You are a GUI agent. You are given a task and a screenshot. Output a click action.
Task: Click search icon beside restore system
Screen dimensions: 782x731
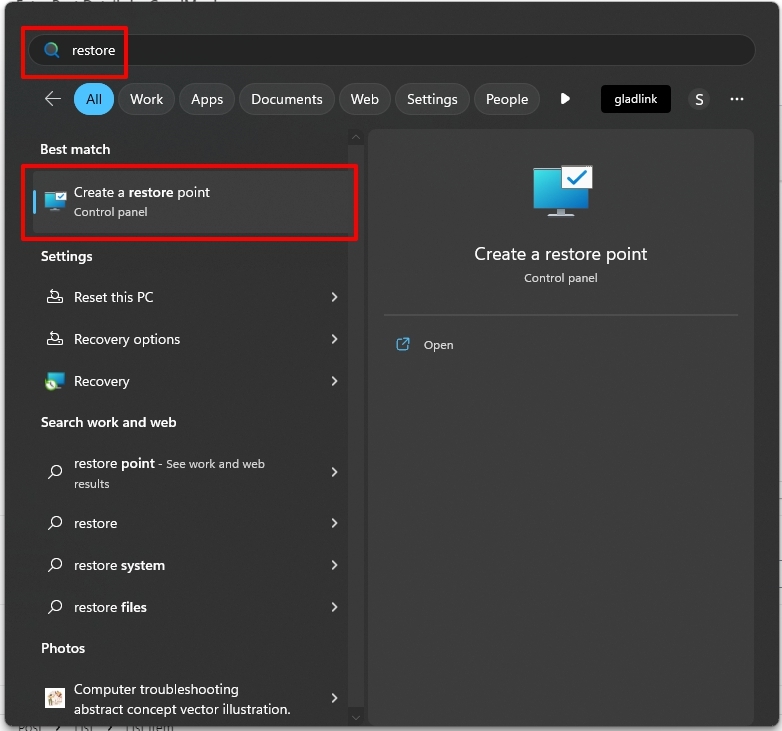tap(55, 564)
